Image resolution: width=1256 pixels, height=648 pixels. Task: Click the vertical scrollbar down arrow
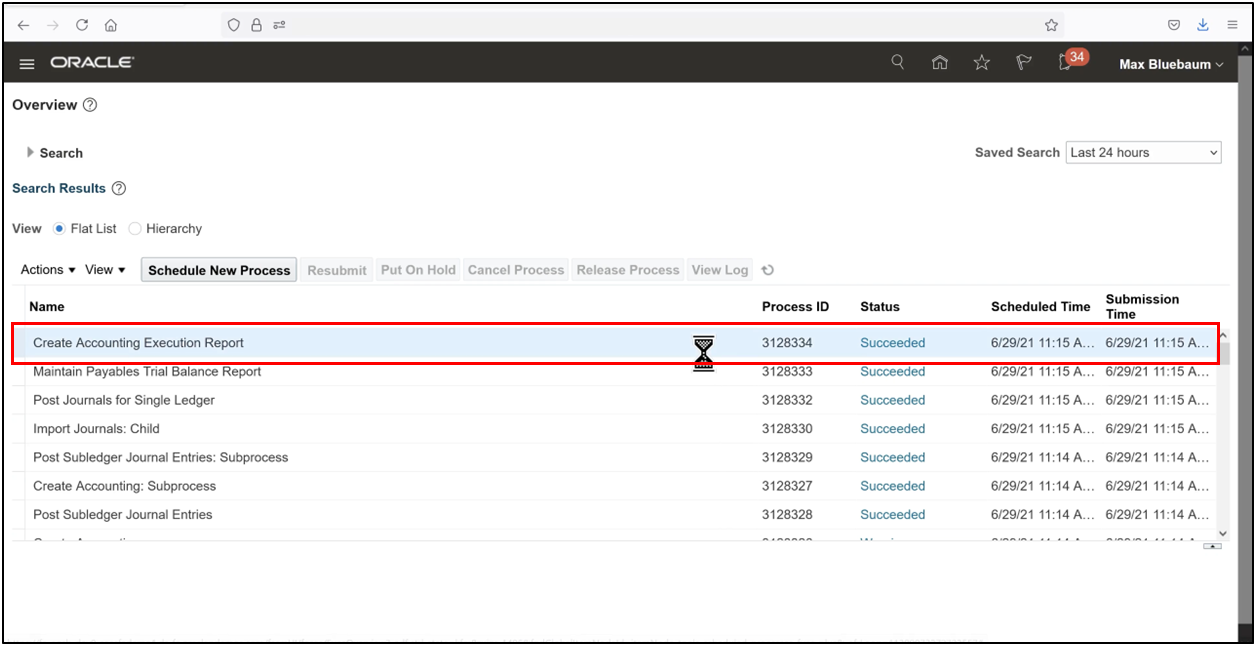click(1222, 533)
